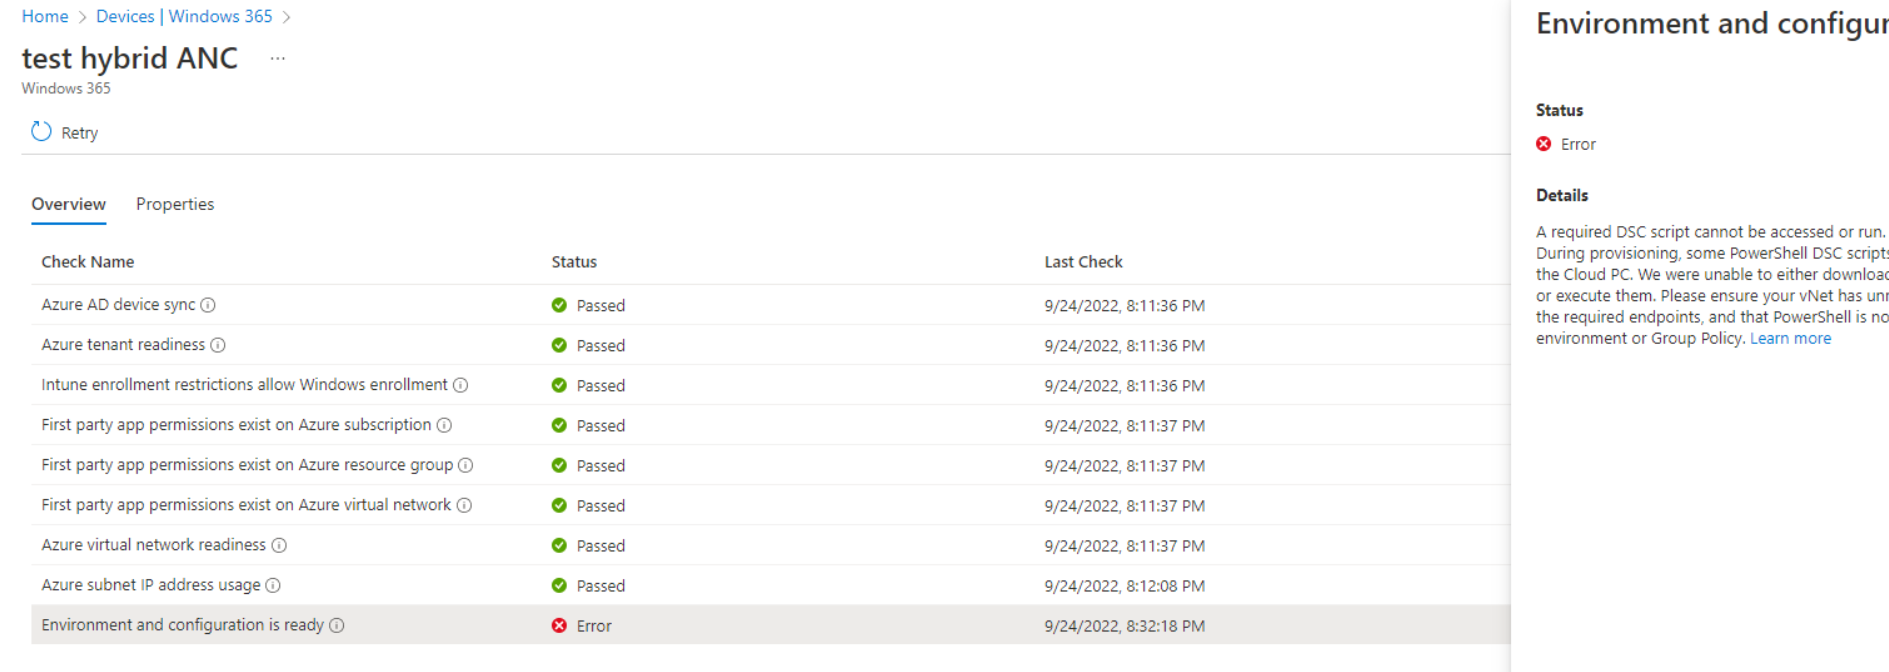View info icon for Azure resource group permissions
1889x672 pixels.
pos(466,465)
